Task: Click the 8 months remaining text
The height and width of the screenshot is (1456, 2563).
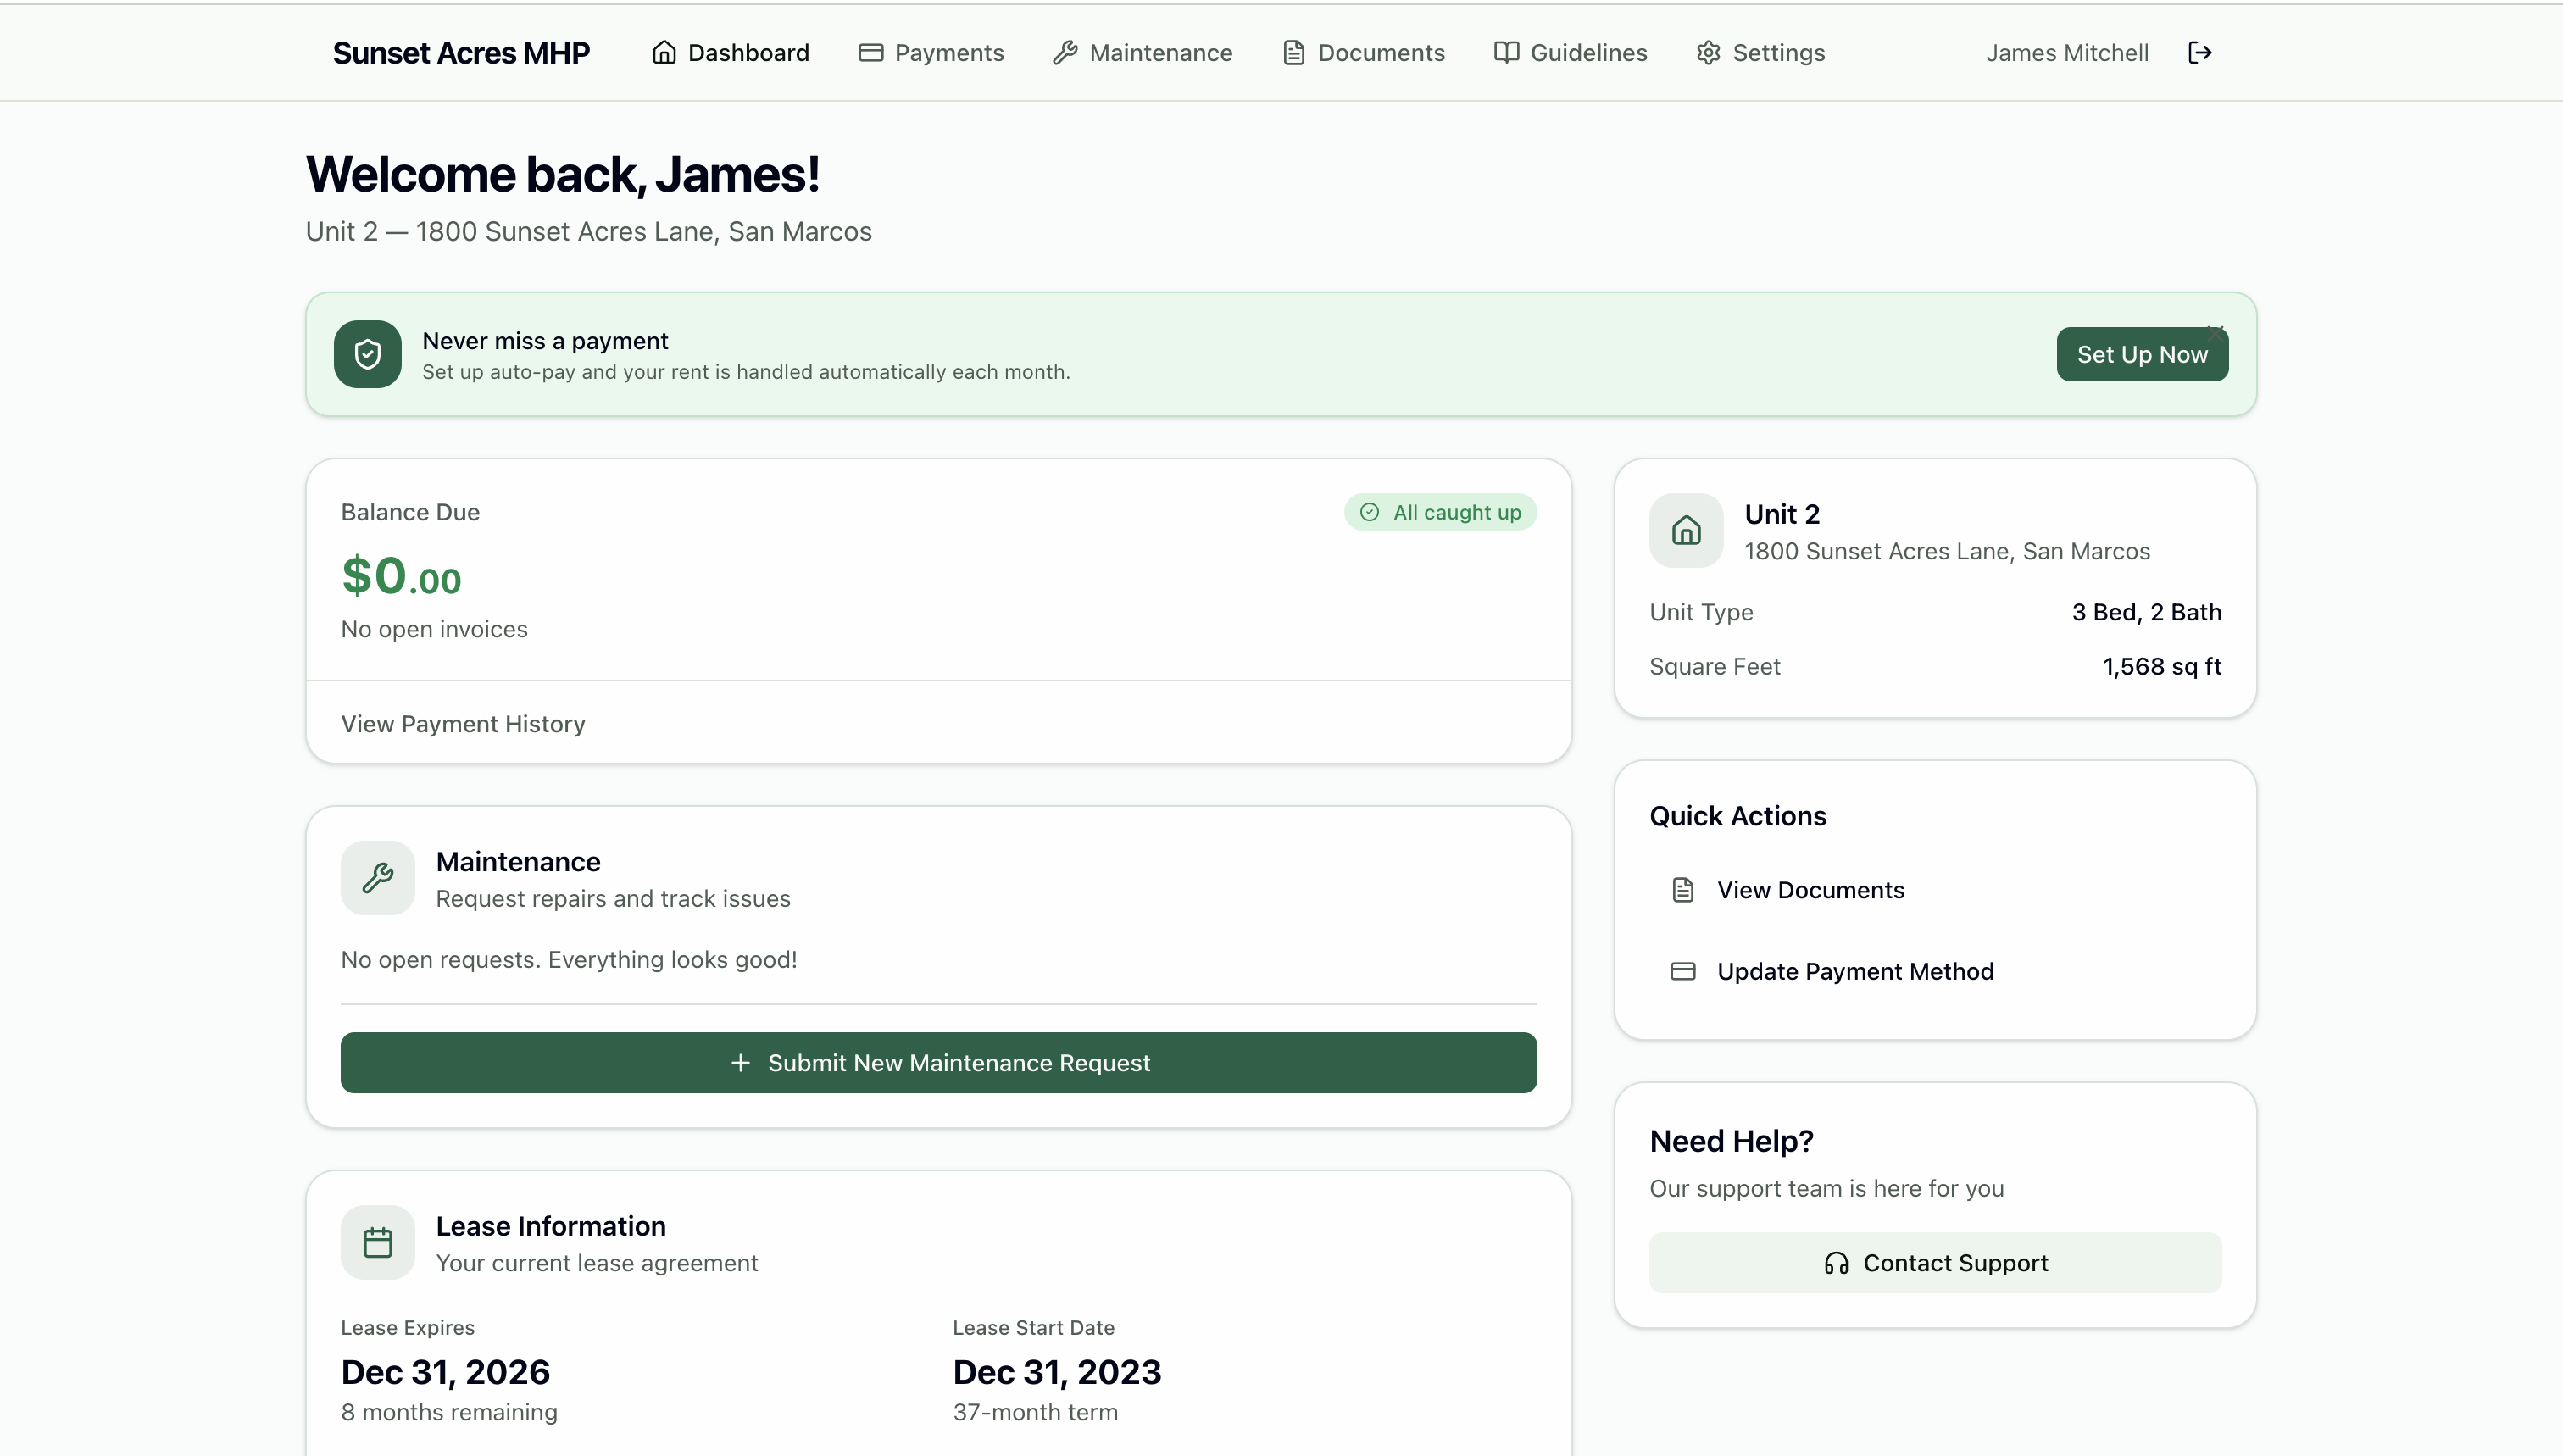Action: [x=449, y=1412]
